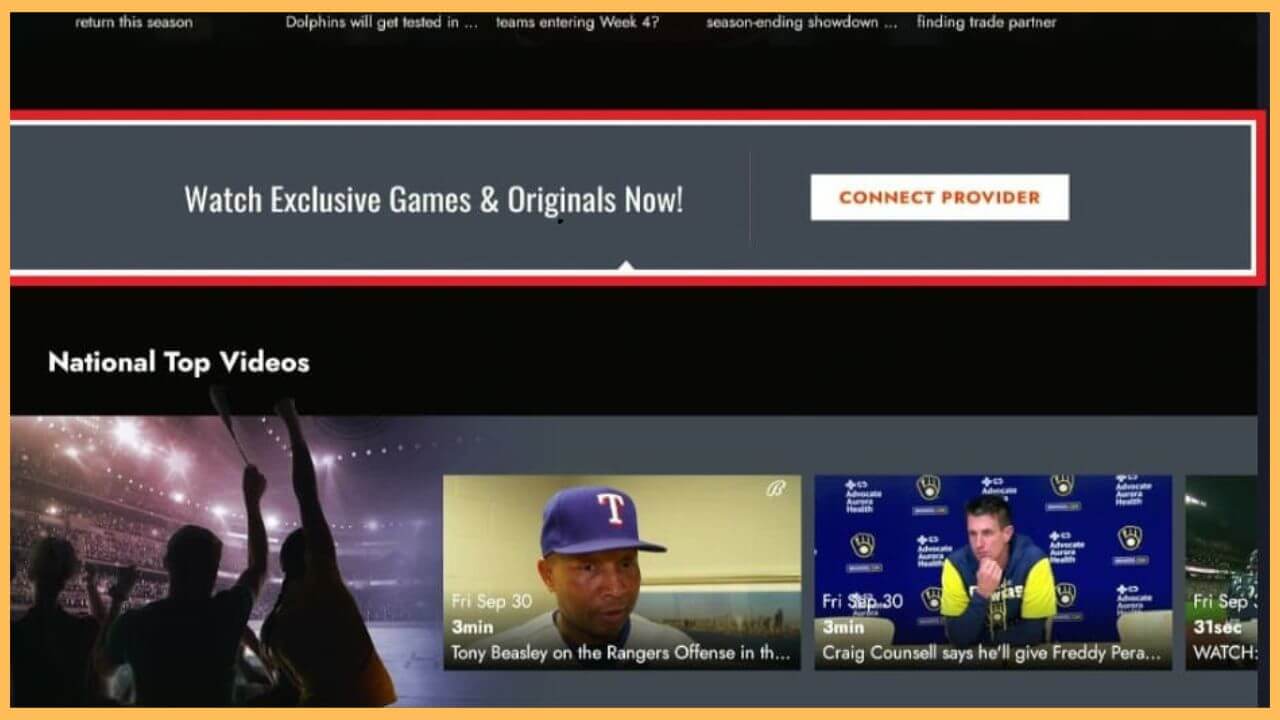Open the 'finding trade partner' headline
Image resolution: width=1280 pixels, height=720 pixels.
987,22
